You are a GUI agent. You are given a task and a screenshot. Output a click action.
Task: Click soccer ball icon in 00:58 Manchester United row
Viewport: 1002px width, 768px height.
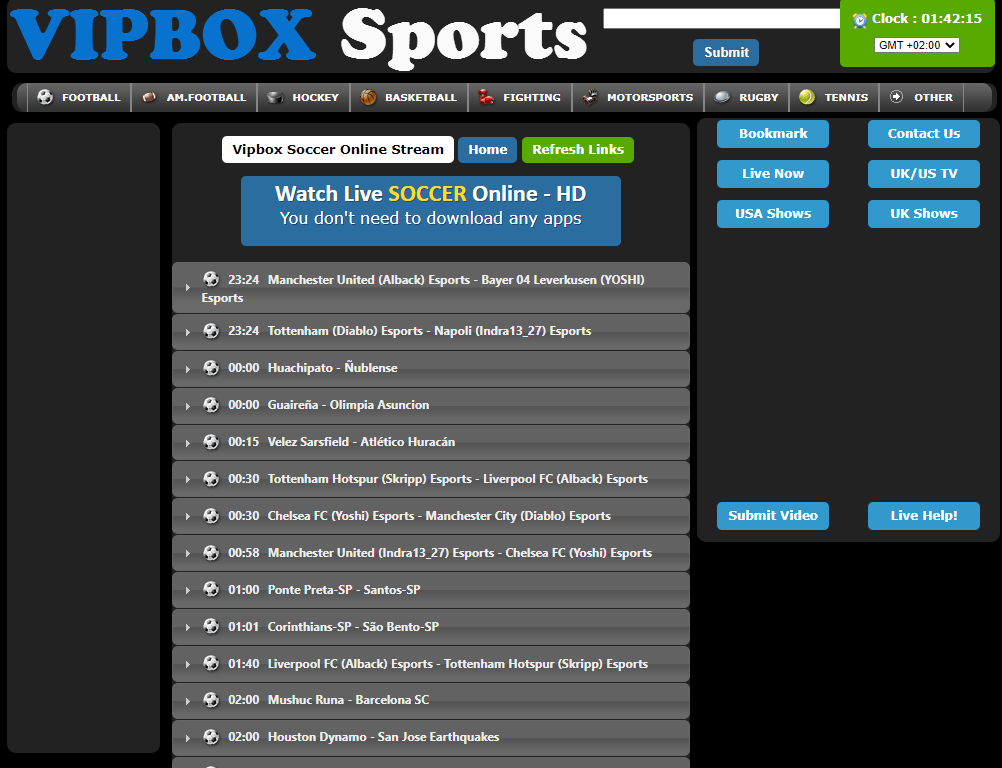pyautogui.click(x=211, y=553)
